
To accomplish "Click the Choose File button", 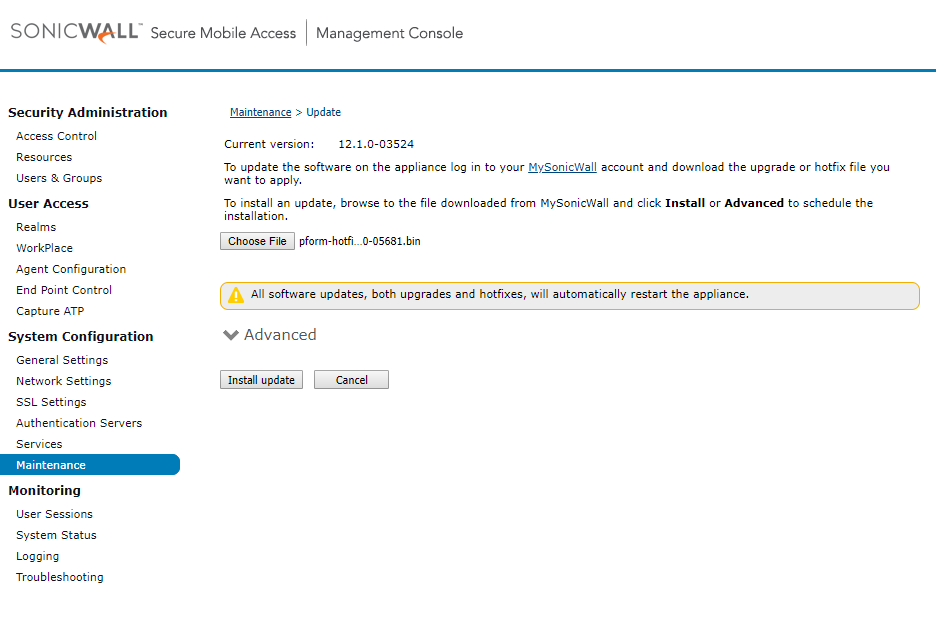I will point(257,241).
